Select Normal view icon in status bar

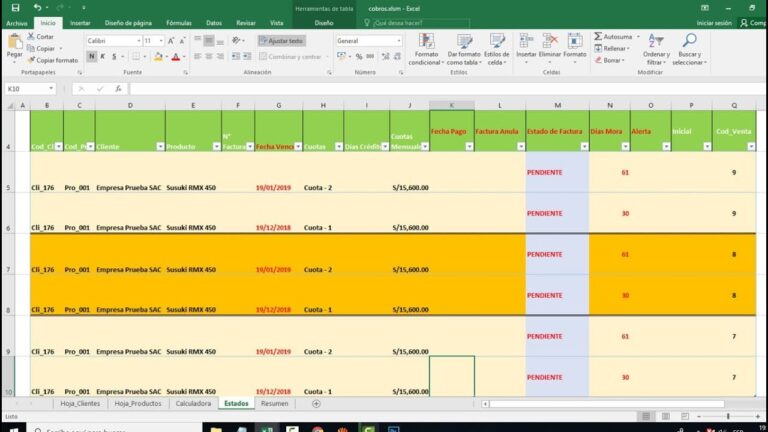(x=646, y=416)
